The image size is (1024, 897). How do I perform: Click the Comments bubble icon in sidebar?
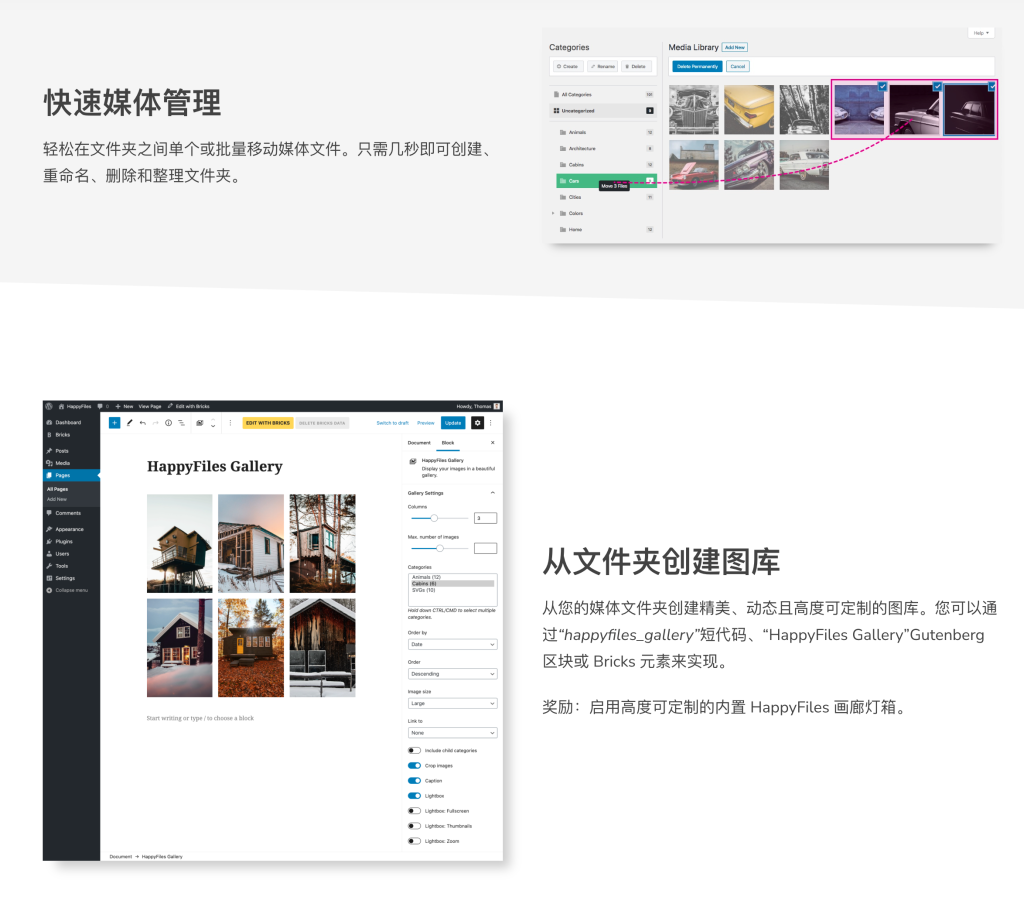[x=49, y=513]
